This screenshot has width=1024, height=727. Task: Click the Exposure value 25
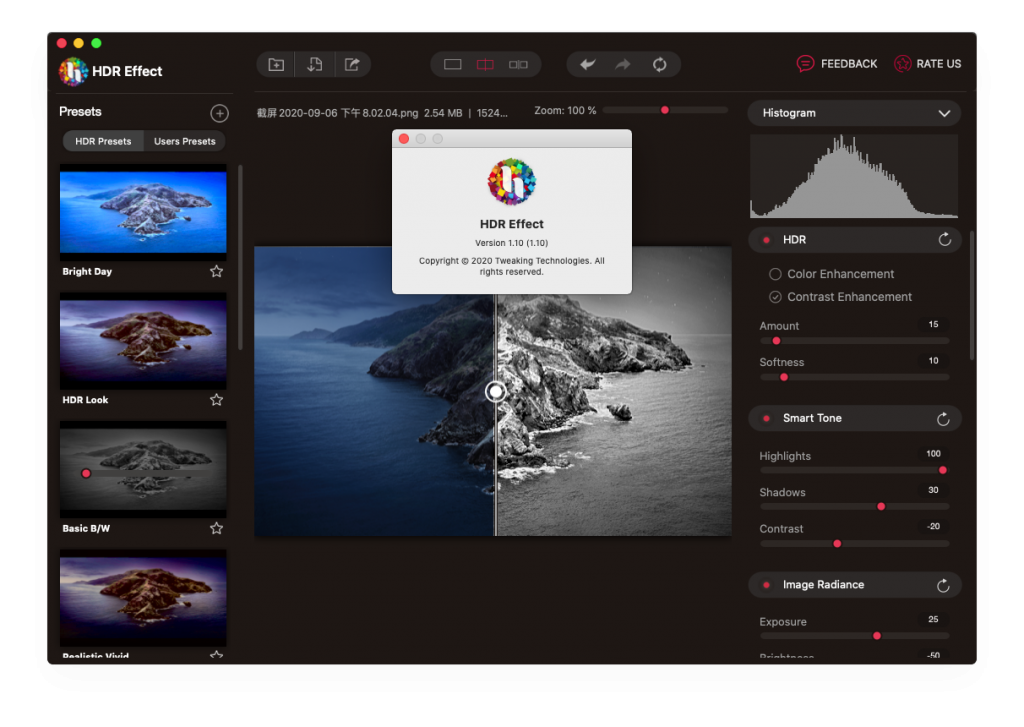[x=933, y=620]
